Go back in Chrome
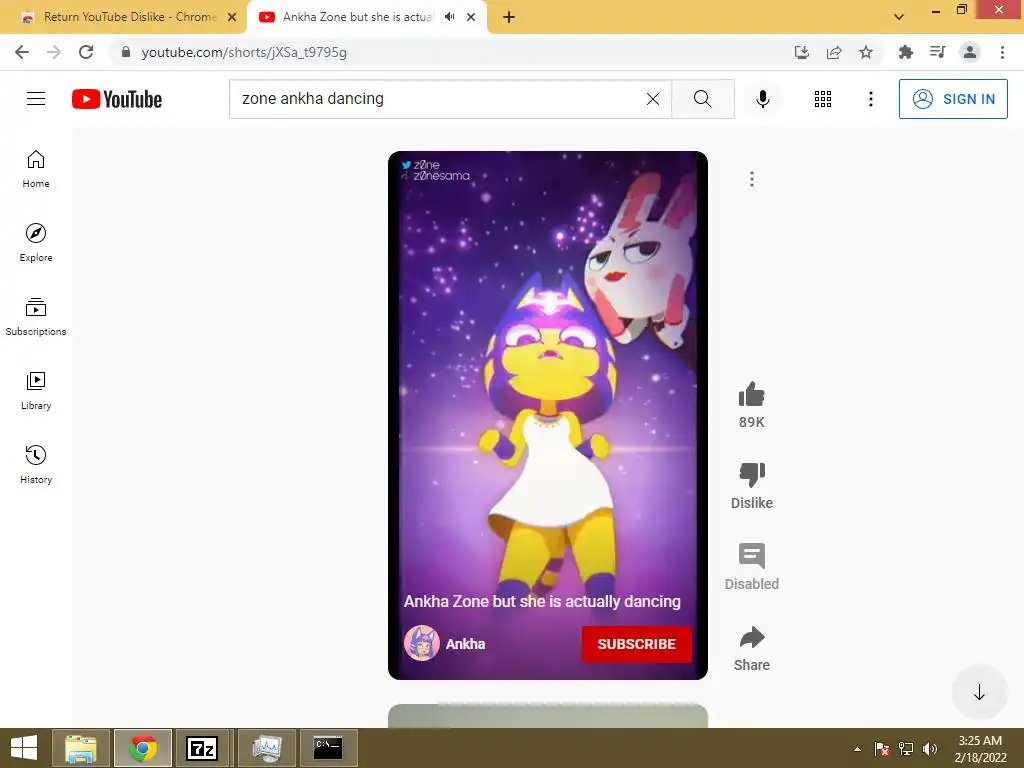This screenshot has width=1024, height=768. click(22, 52)
